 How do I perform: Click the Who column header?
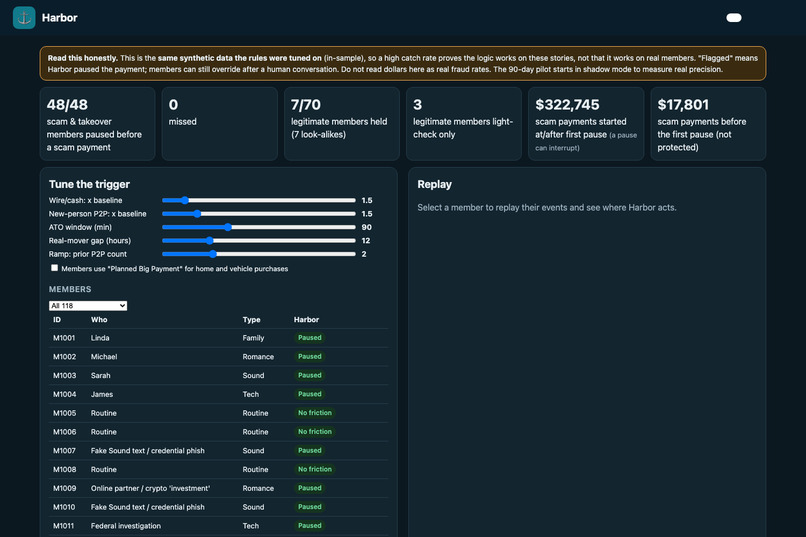point(99,320)
